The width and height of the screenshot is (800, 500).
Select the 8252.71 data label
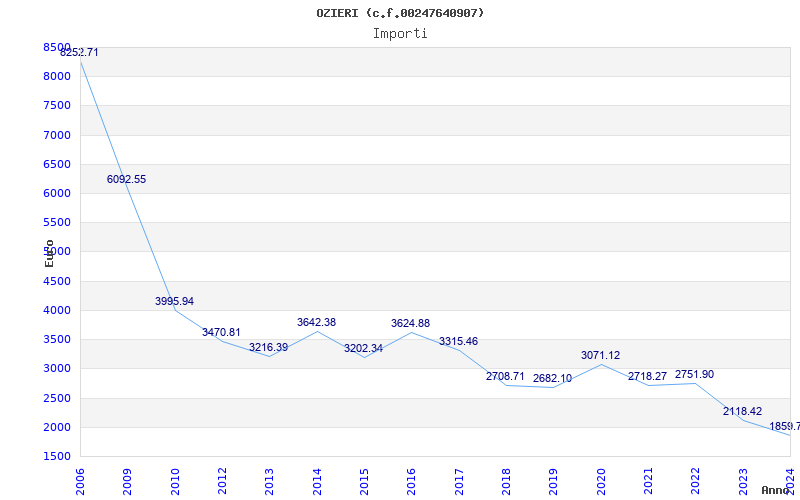[79, 53]
